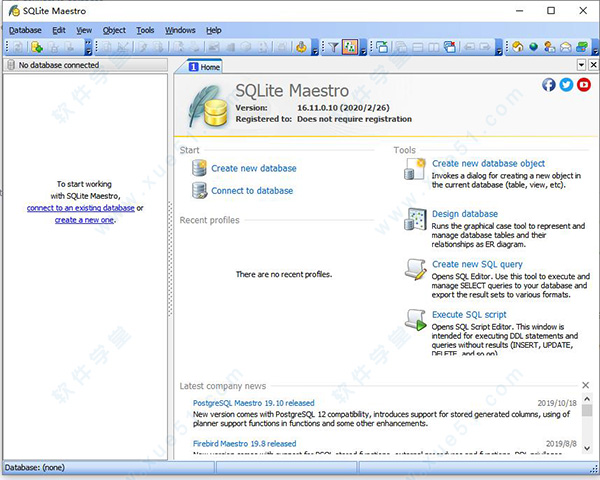The width and height of the screenshot is (600, 480).
Task: Click the Execute SQL script link
Action: [469, 315]
